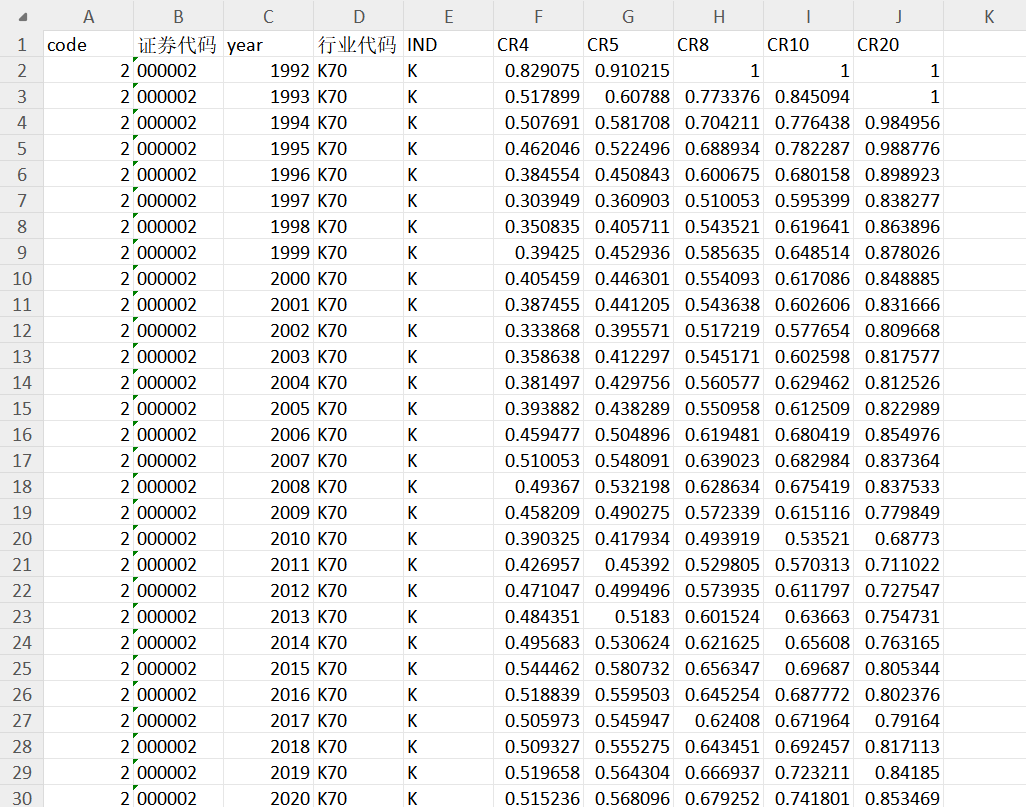Image resolution: width=1026 pixels, height=807 pixels.
Task: Select row 30 header
Action: pyautogui.click(x=22, y=797)
